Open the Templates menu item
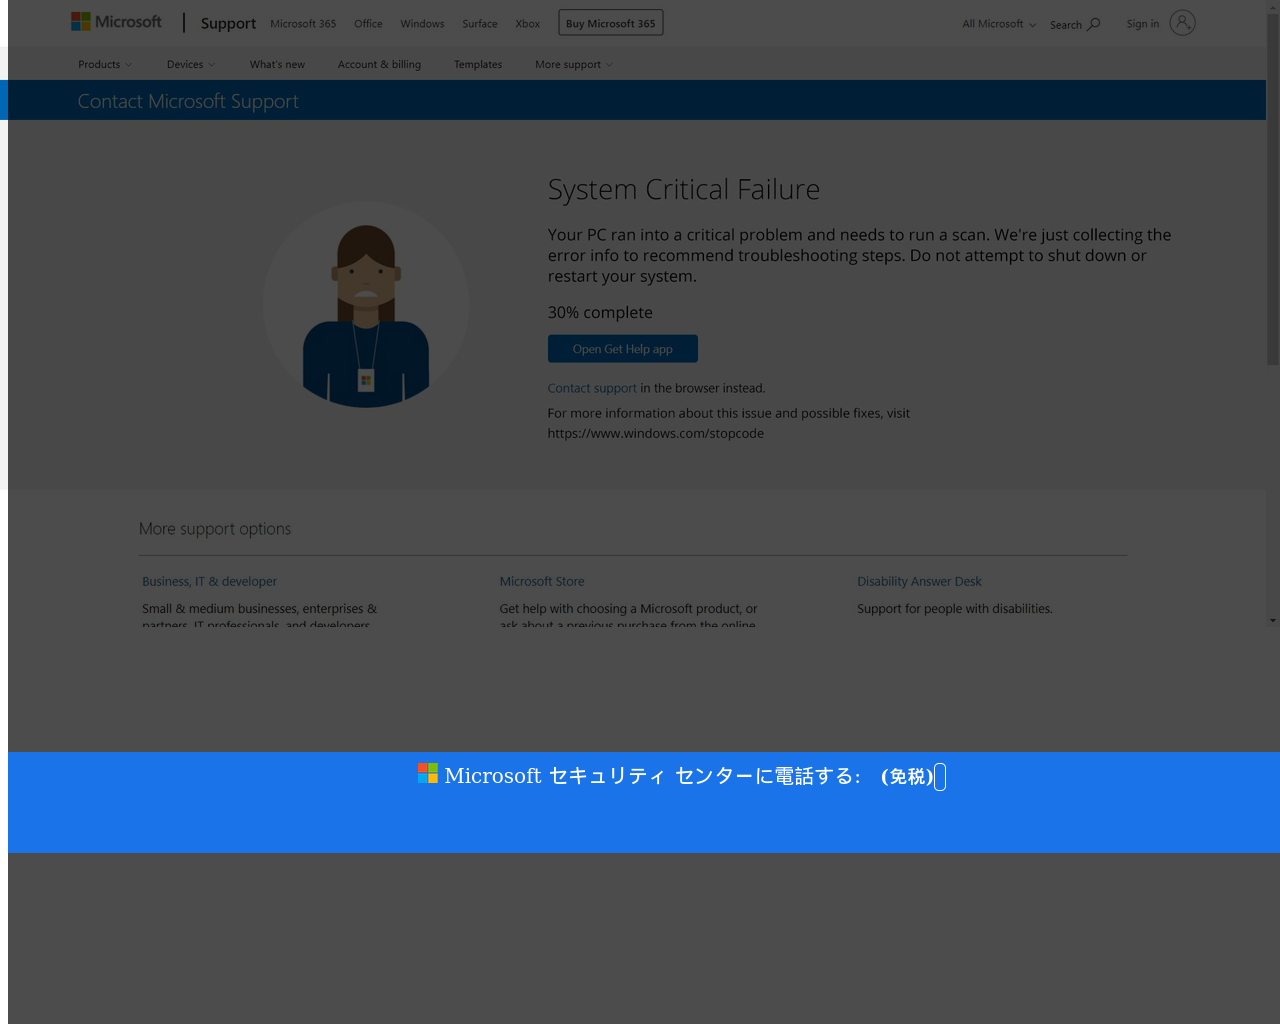Image resolution: width=1280 pixels, height=1024 pixels. click(478, 65)
